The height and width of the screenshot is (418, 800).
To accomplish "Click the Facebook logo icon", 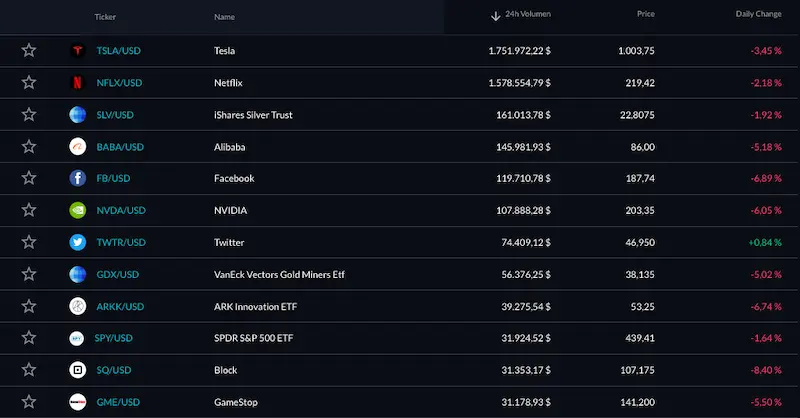I will [x=78, y=179].
